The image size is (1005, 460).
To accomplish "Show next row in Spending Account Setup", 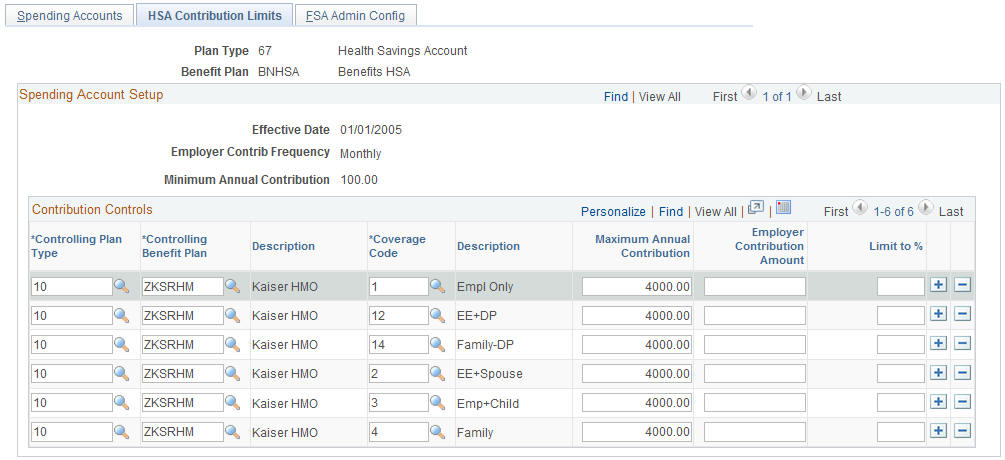I will 804,94.
